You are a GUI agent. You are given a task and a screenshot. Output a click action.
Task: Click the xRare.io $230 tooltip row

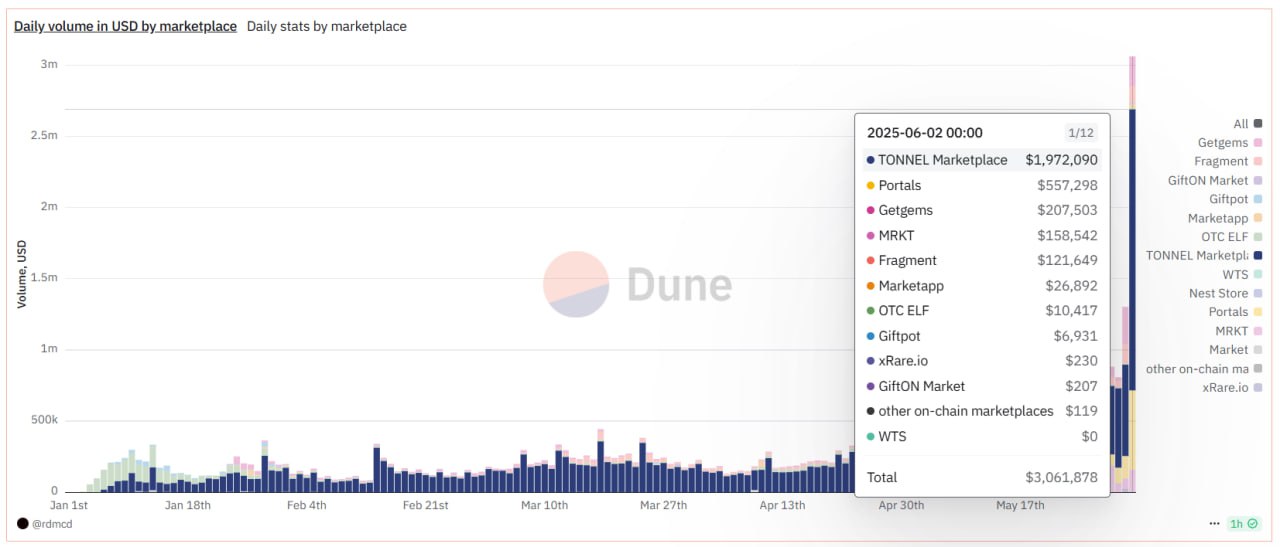[x=982, y=361]
